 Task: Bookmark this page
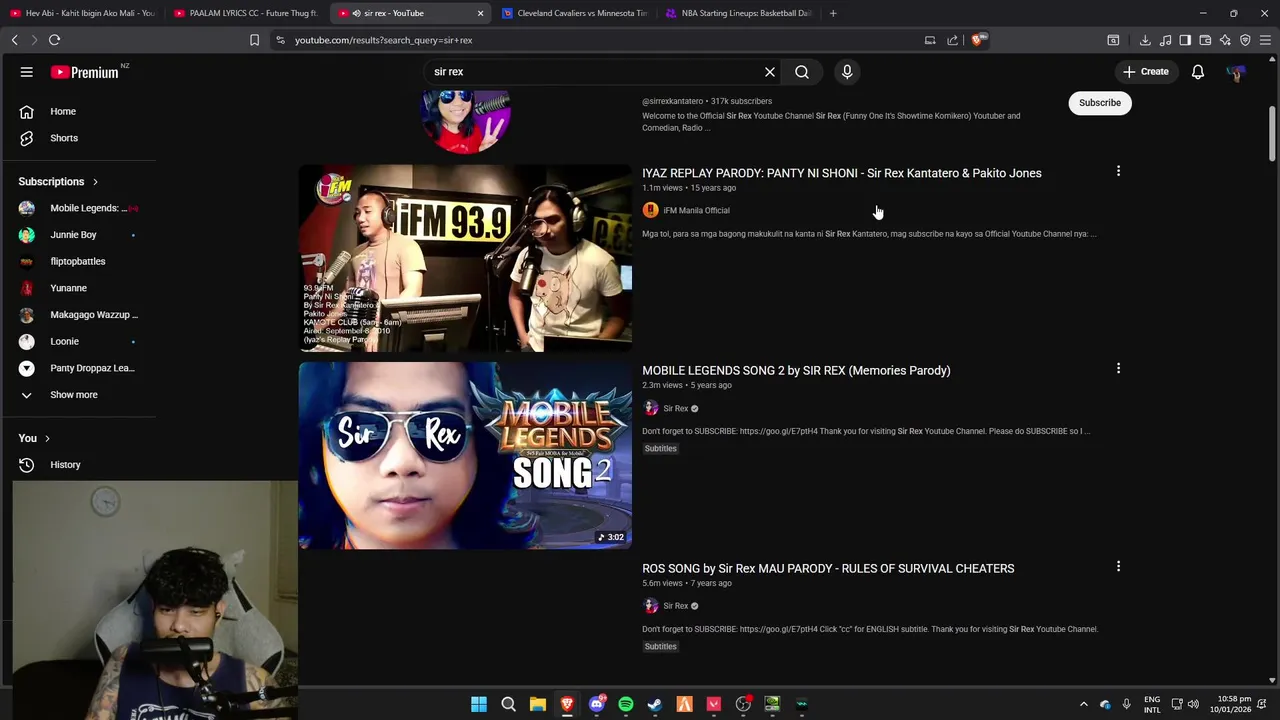[254, 40]
